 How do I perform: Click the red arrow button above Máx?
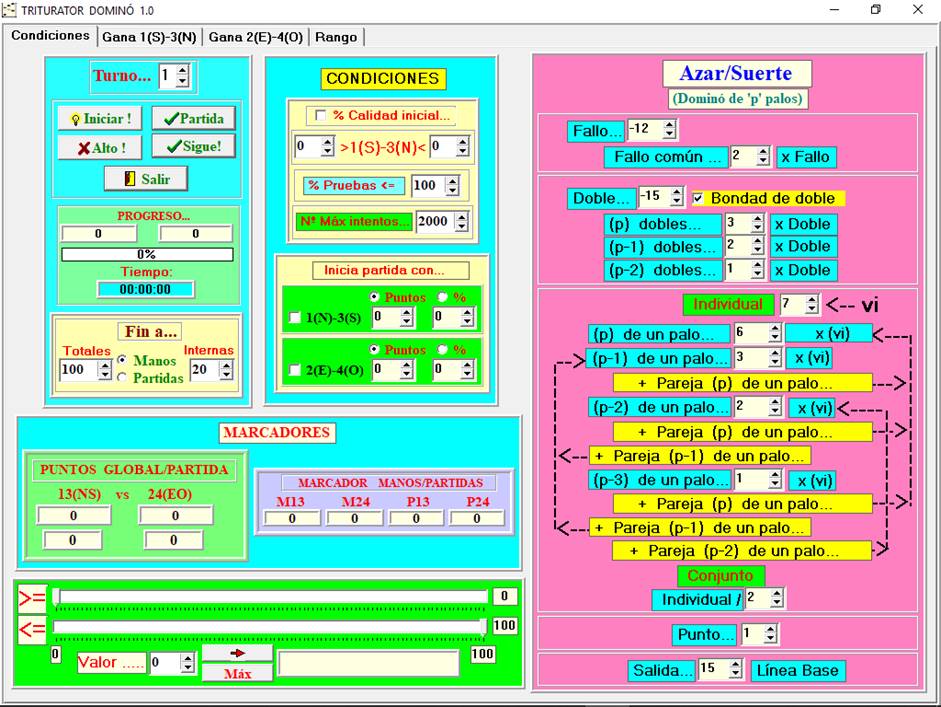point(237,653)
